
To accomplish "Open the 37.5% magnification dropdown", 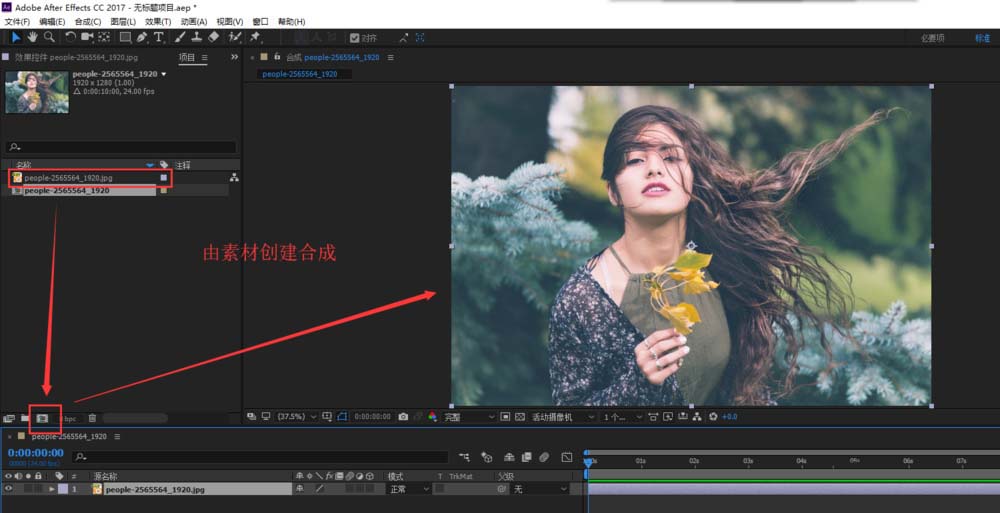I will tap(297, 417).
